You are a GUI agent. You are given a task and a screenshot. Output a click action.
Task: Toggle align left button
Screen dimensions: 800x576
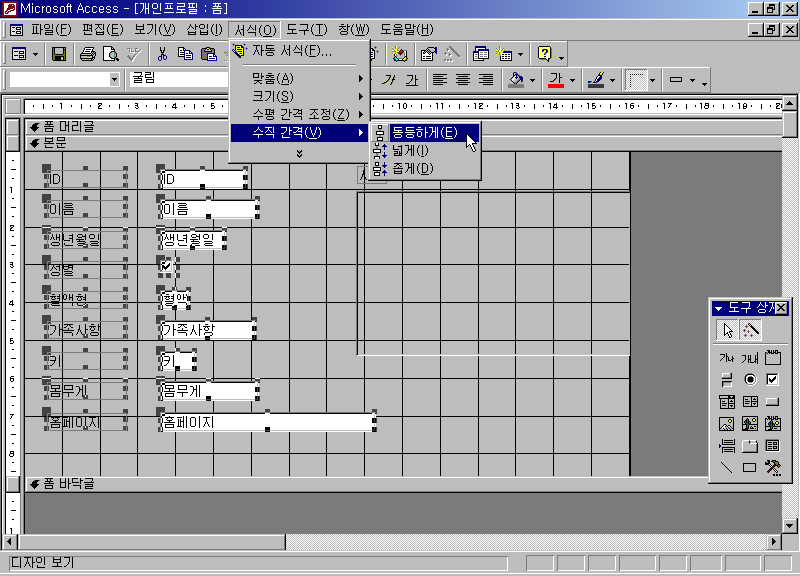click(440, 80)
